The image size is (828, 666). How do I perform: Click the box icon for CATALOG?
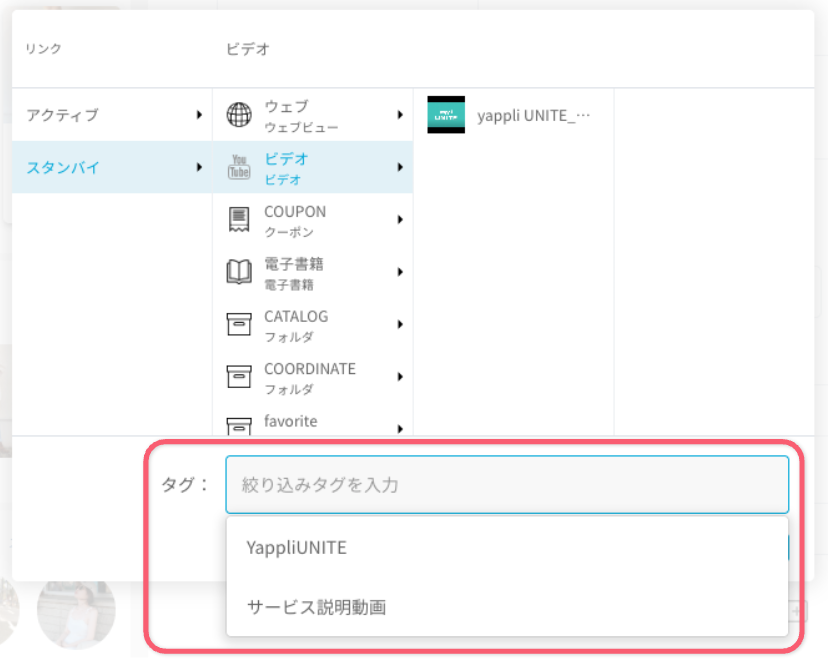point(239,324)
